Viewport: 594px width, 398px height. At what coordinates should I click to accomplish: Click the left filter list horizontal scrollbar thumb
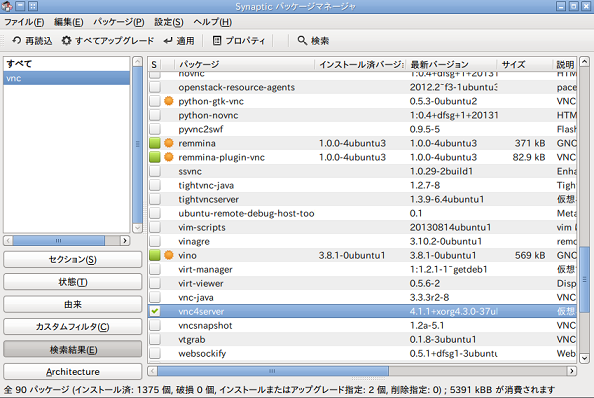pos(59,240)
